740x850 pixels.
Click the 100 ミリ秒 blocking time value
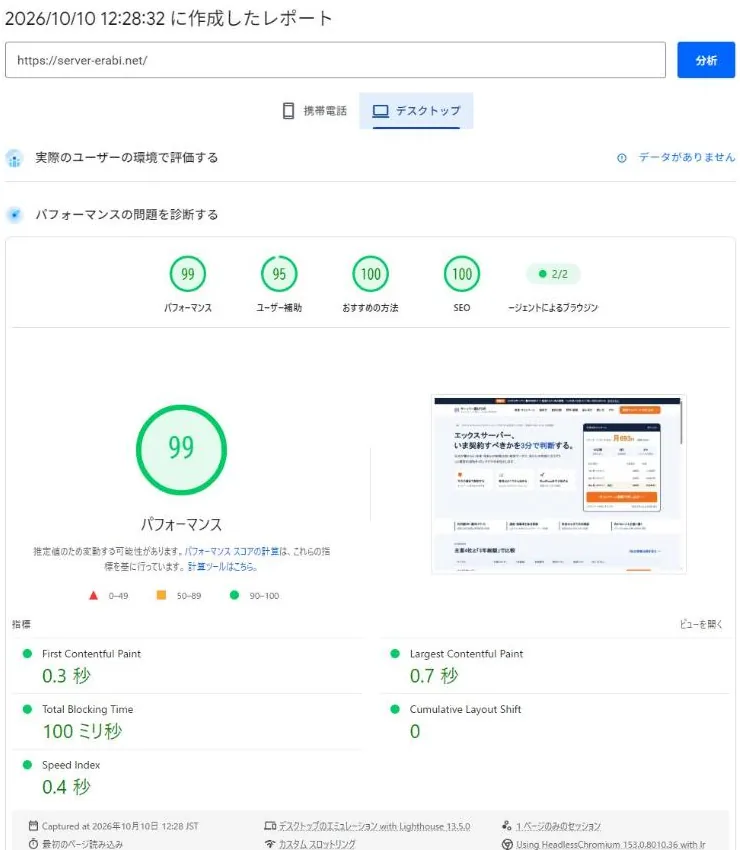[x=82, y=731]
